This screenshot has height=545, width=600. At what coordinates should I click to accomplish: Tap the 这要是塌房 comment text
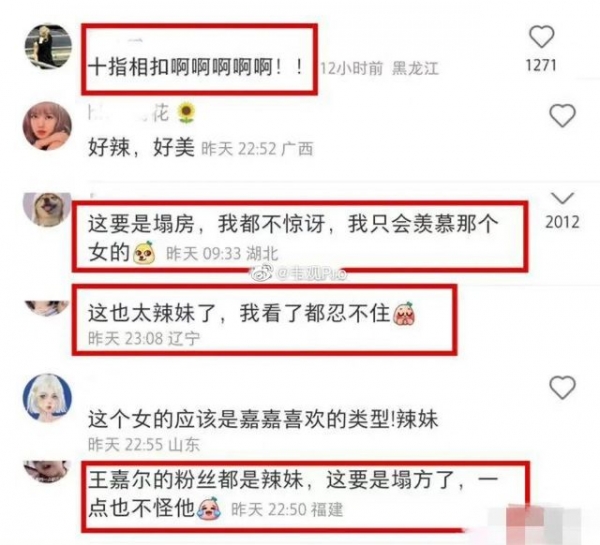tap(293, 237)
